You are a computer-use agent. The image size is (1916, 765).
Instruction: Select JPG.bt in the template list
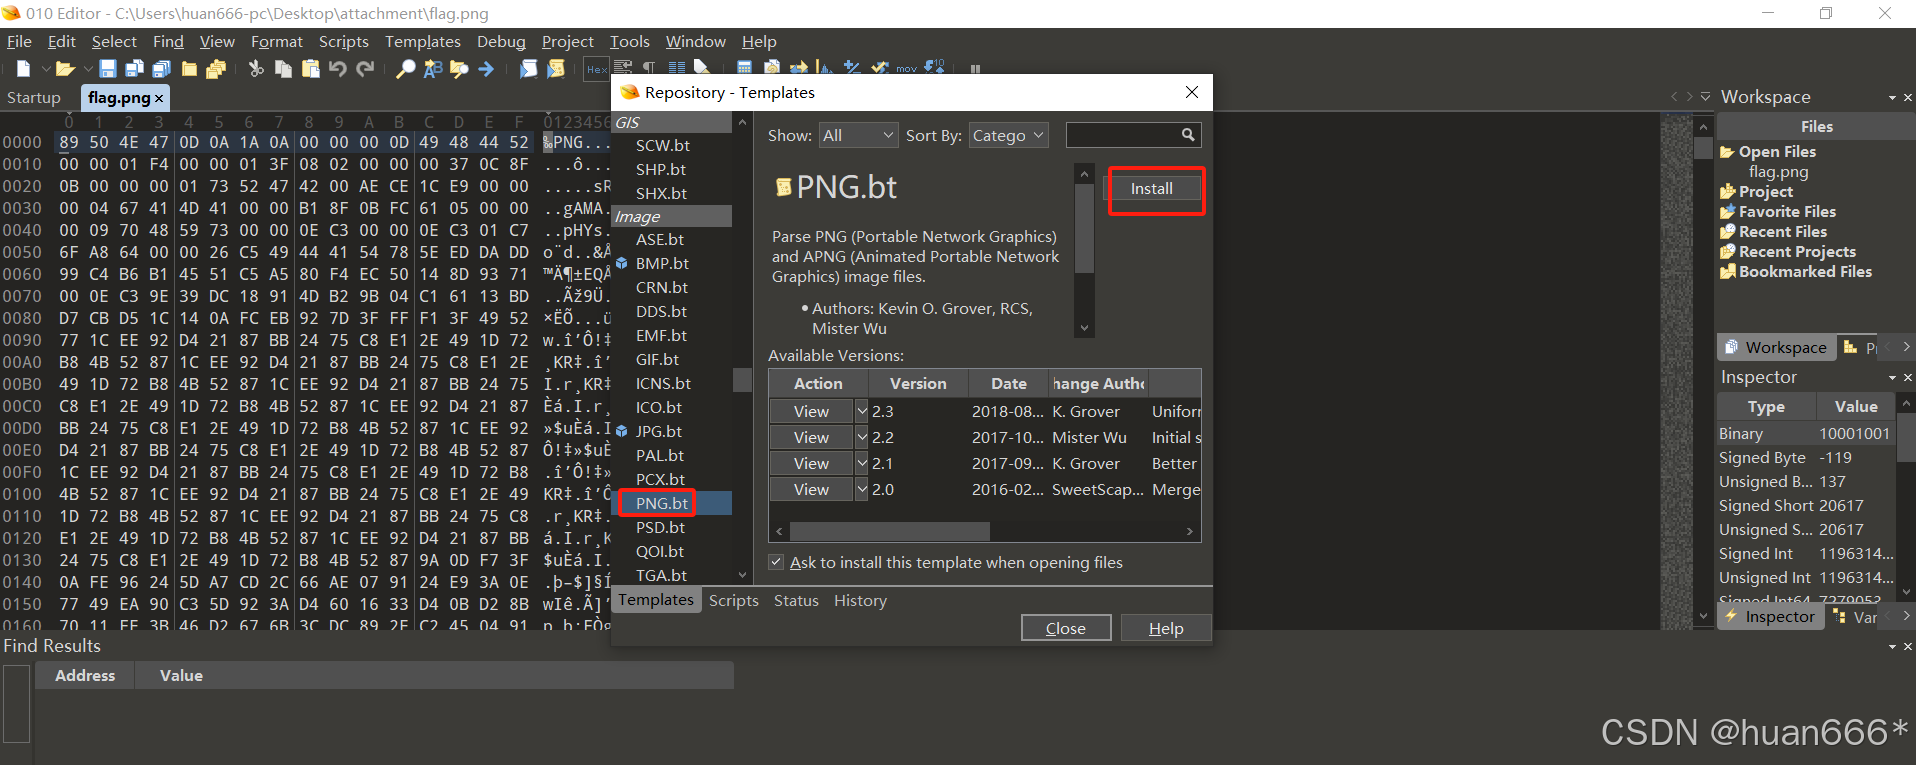pyautogui.click(x=659, y=431)
